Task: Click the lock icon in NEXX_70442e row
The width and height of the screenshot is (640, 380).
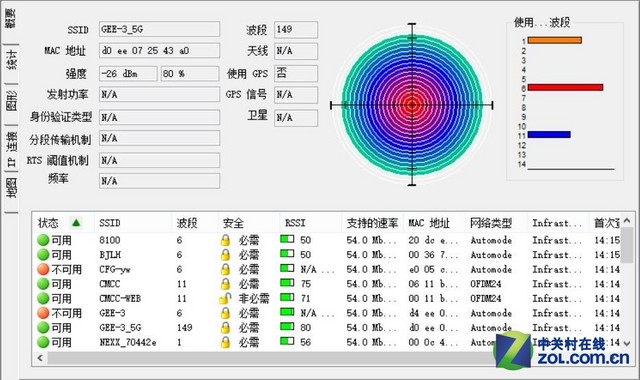Action: (x=225, y=342)
